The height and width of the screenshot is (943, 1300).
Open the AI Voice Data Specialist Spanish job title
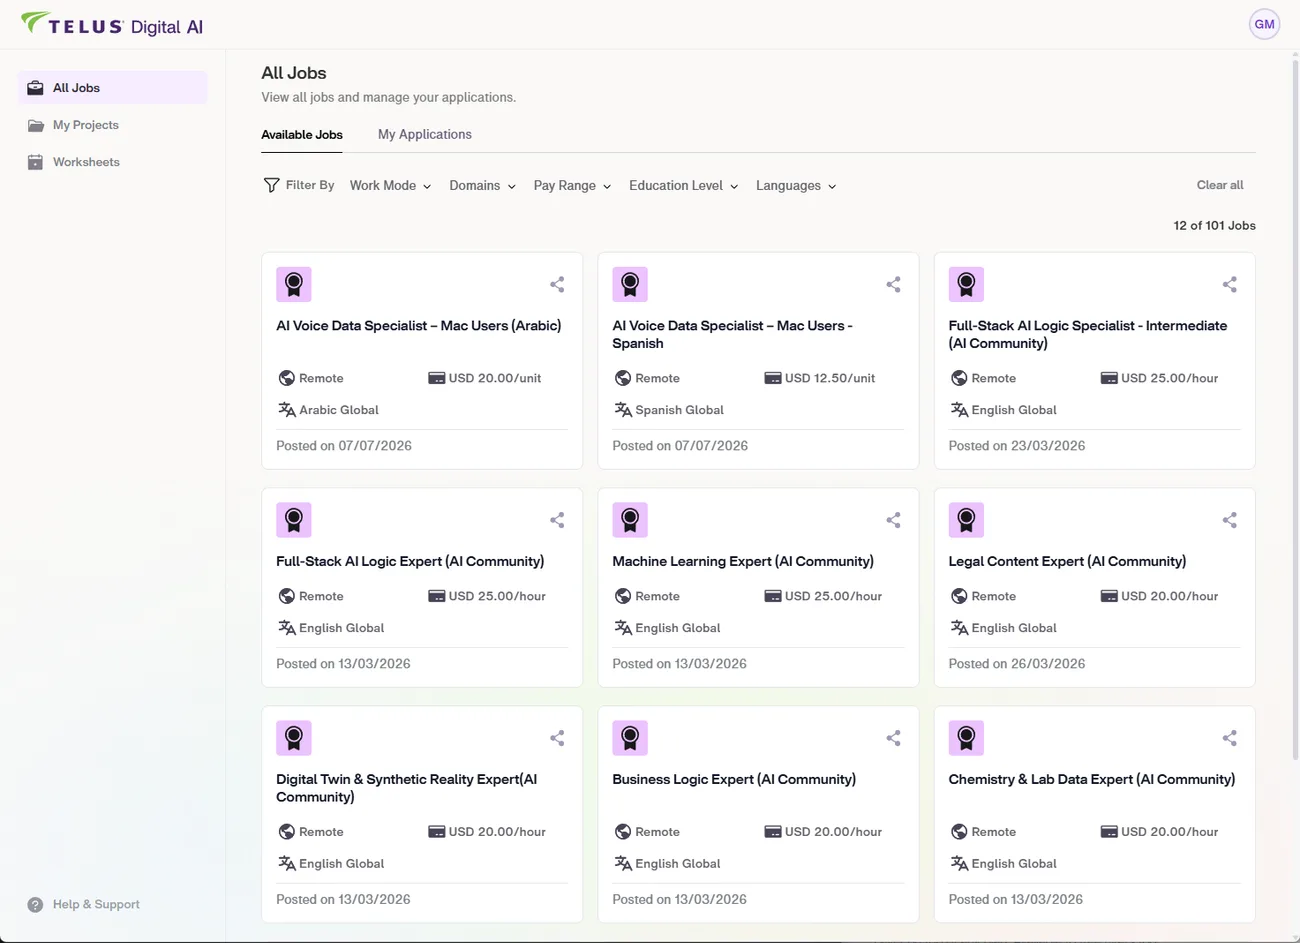[732, 334]
